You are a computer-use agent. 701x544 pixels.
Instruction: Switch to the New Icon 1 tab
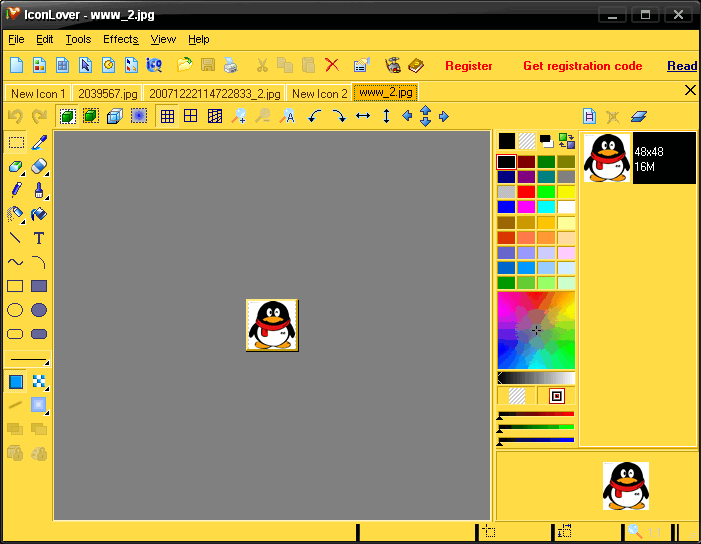tap(38, 94)
